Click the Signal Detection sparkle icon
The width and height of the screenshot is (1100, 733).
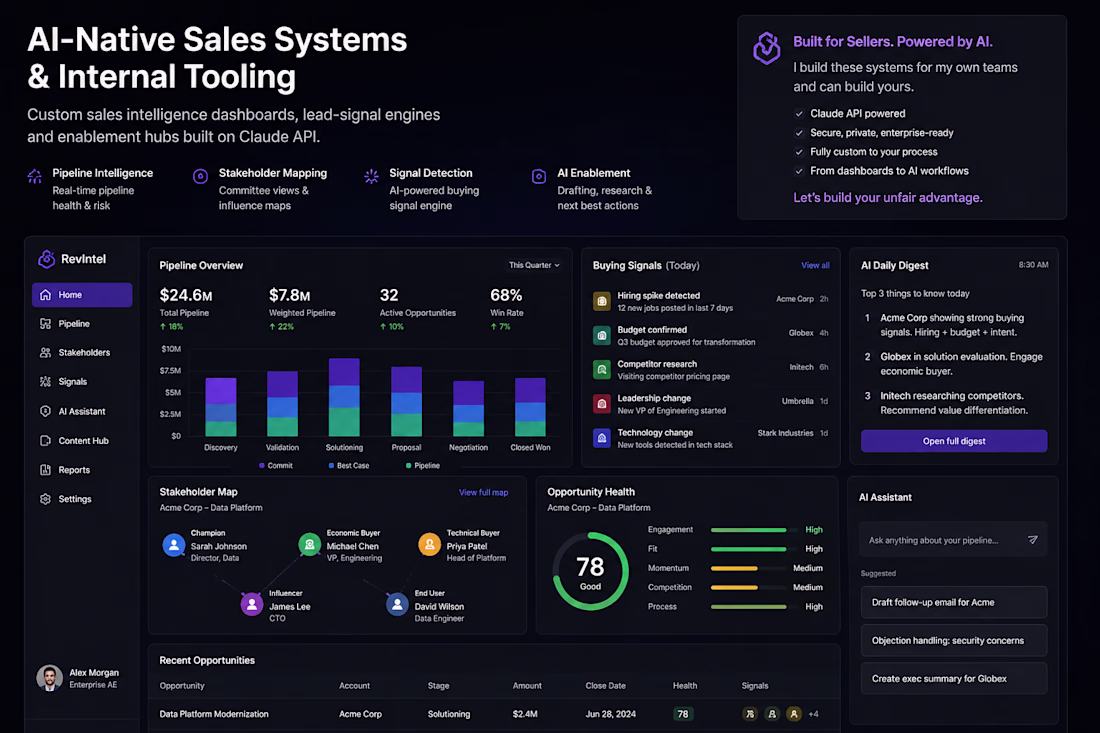(x=372, y=176)
